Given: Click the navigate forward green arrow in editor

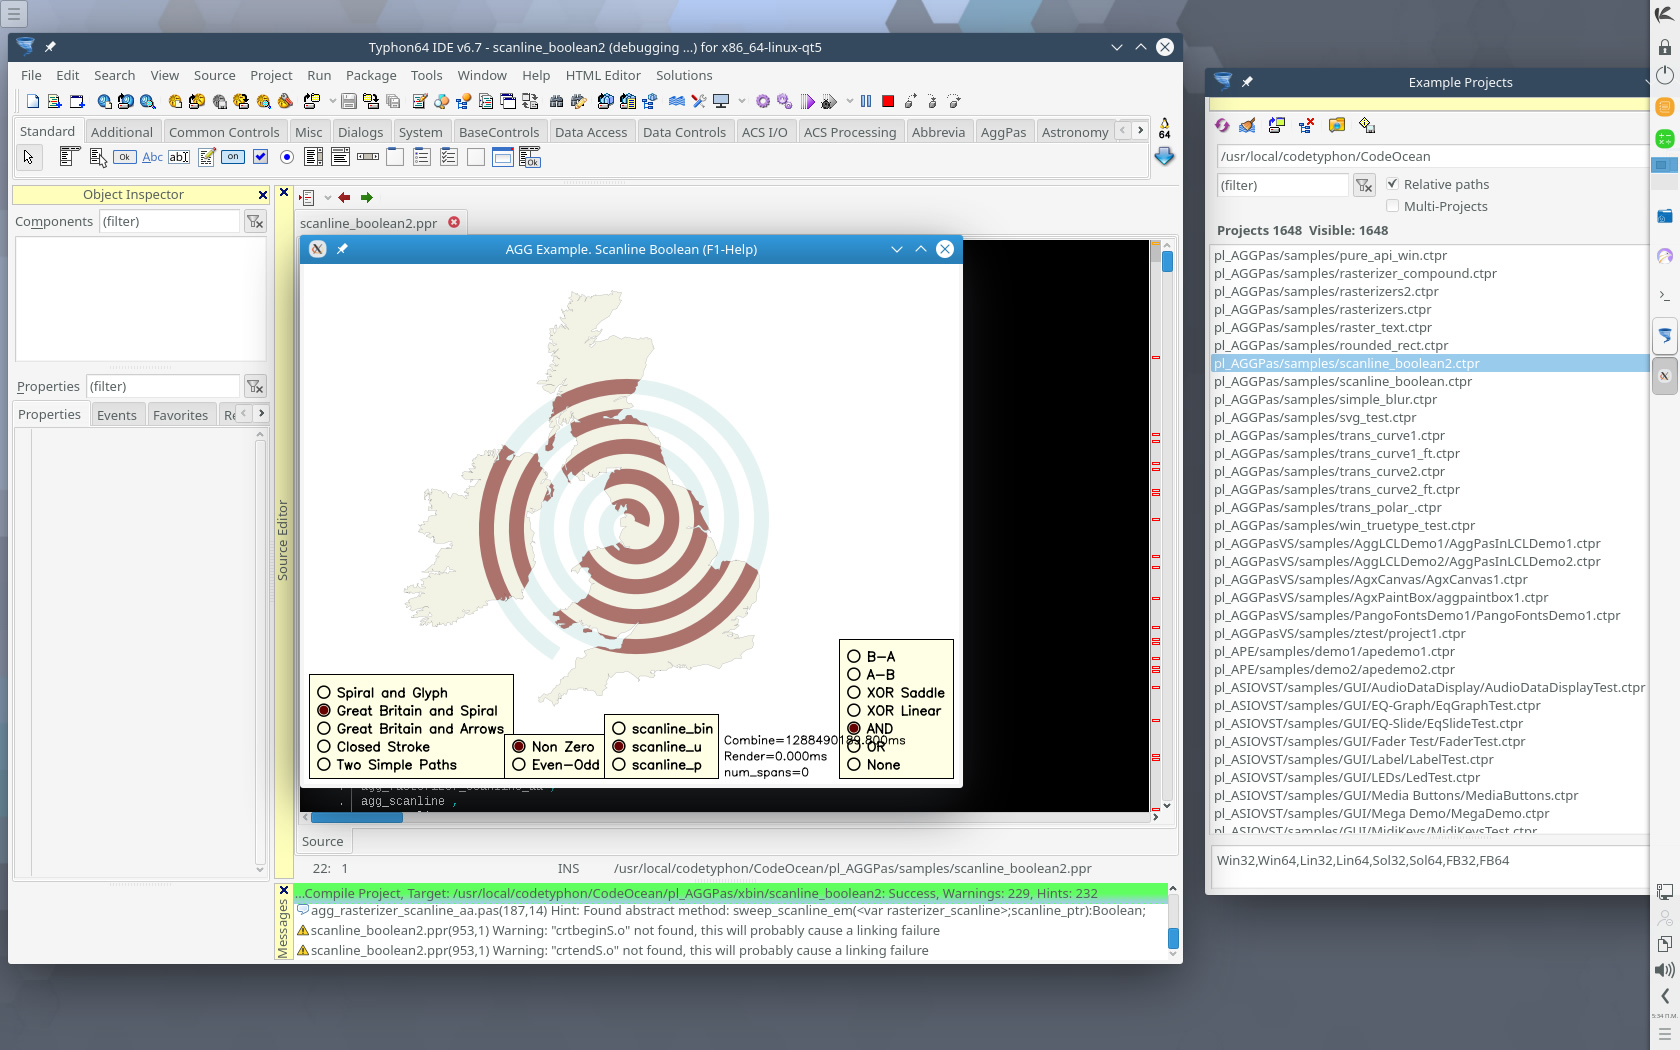Looking at the screenshot, I should tap(366, 198).
